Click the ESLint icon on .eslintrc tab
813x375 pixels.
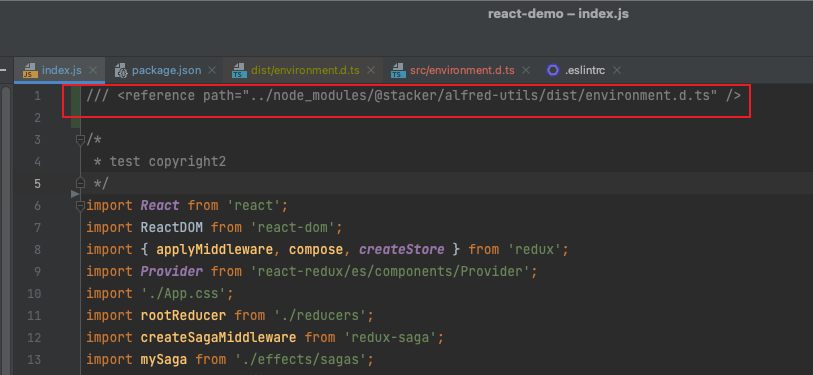(553, 70)
